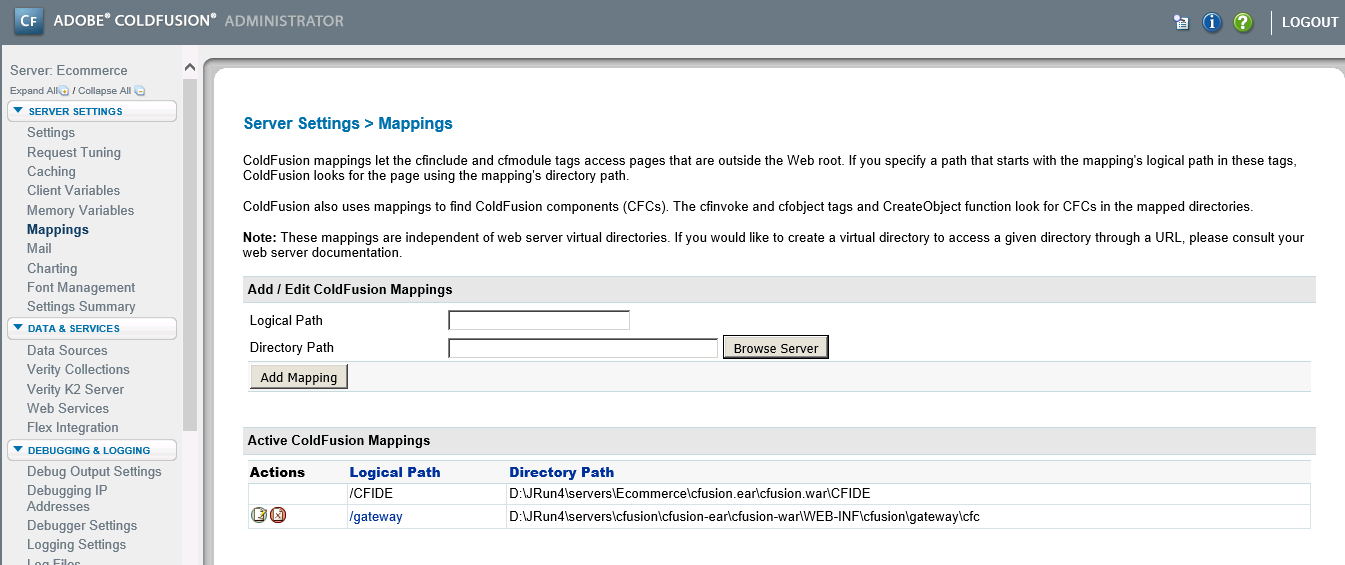This screenshot has height=565, width=1345.
Task: Open Debugger Settings page
Action: click(82, 526)
